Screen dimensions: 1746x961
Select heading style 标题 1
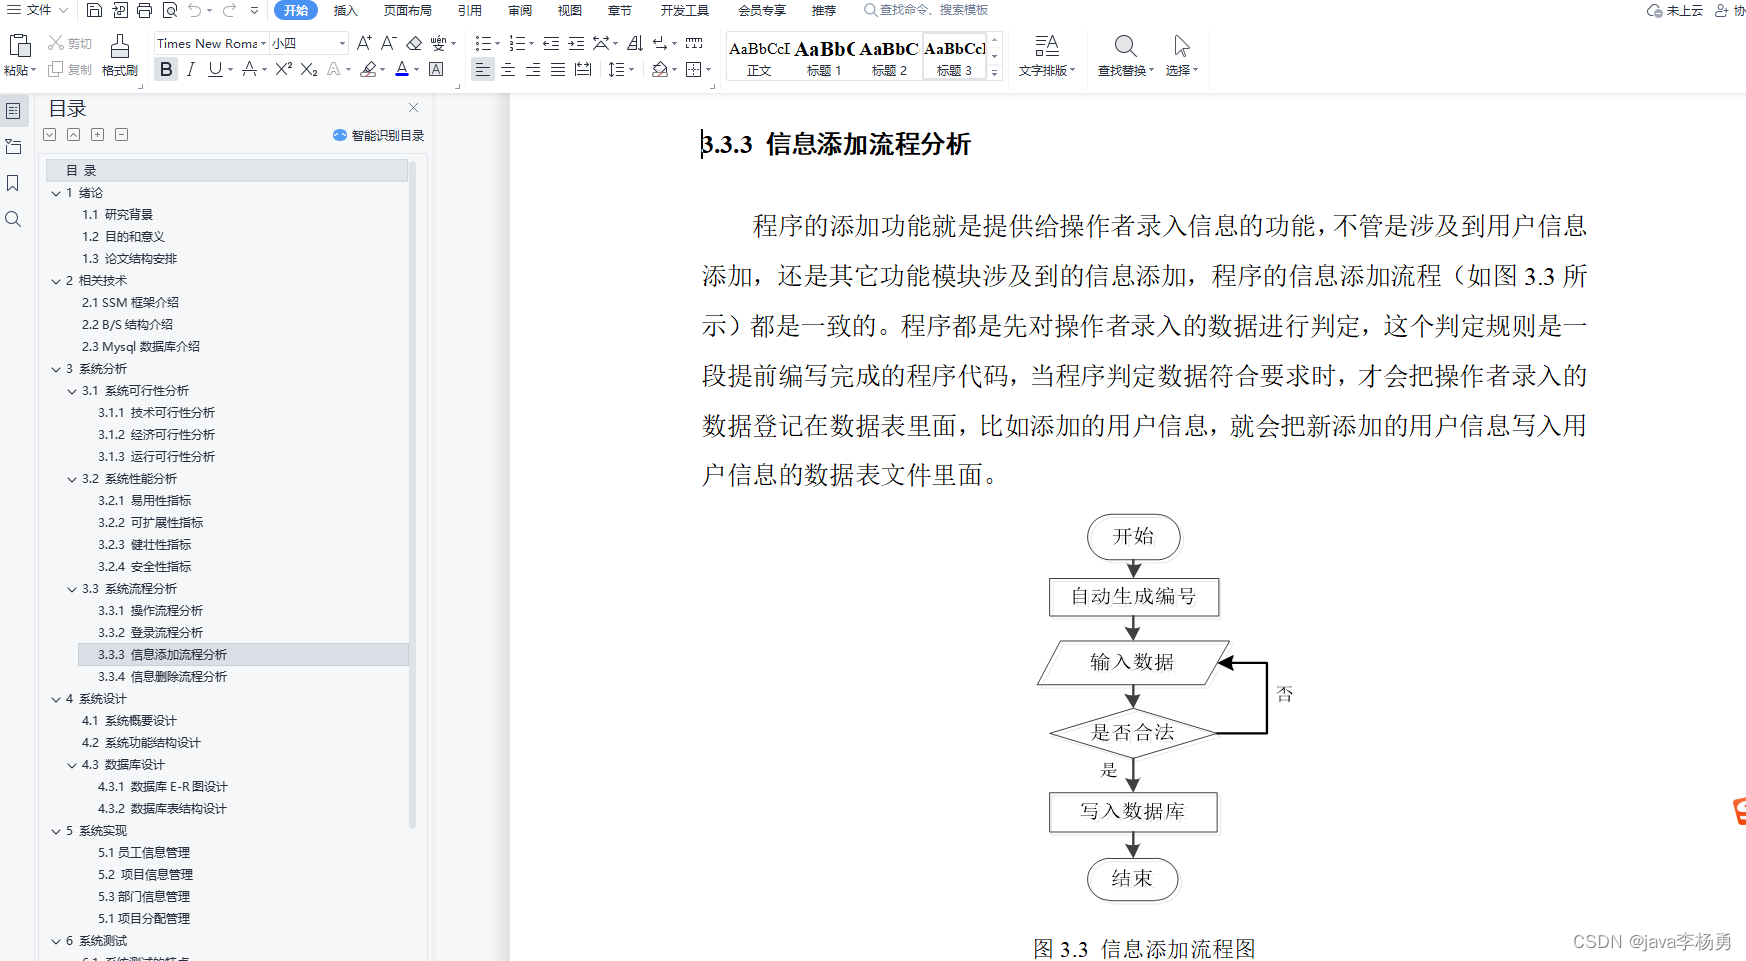tap(824, 55)
